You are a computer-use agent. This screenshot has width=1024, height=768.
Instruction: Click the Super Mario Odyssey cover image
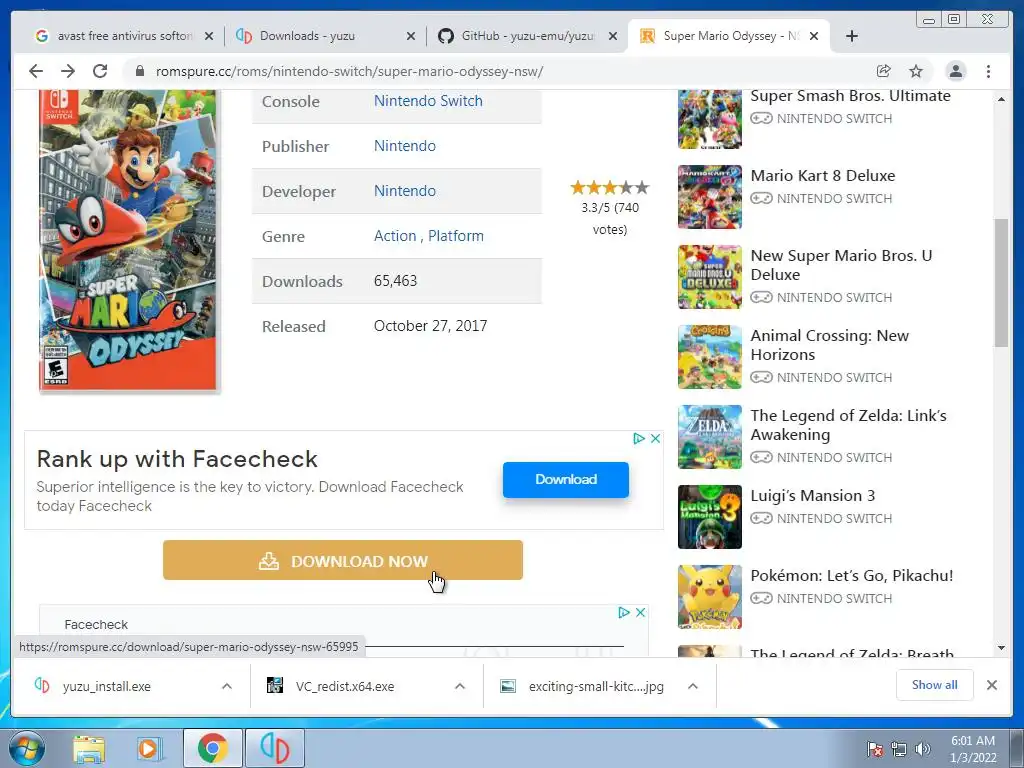tap(128, 240)
